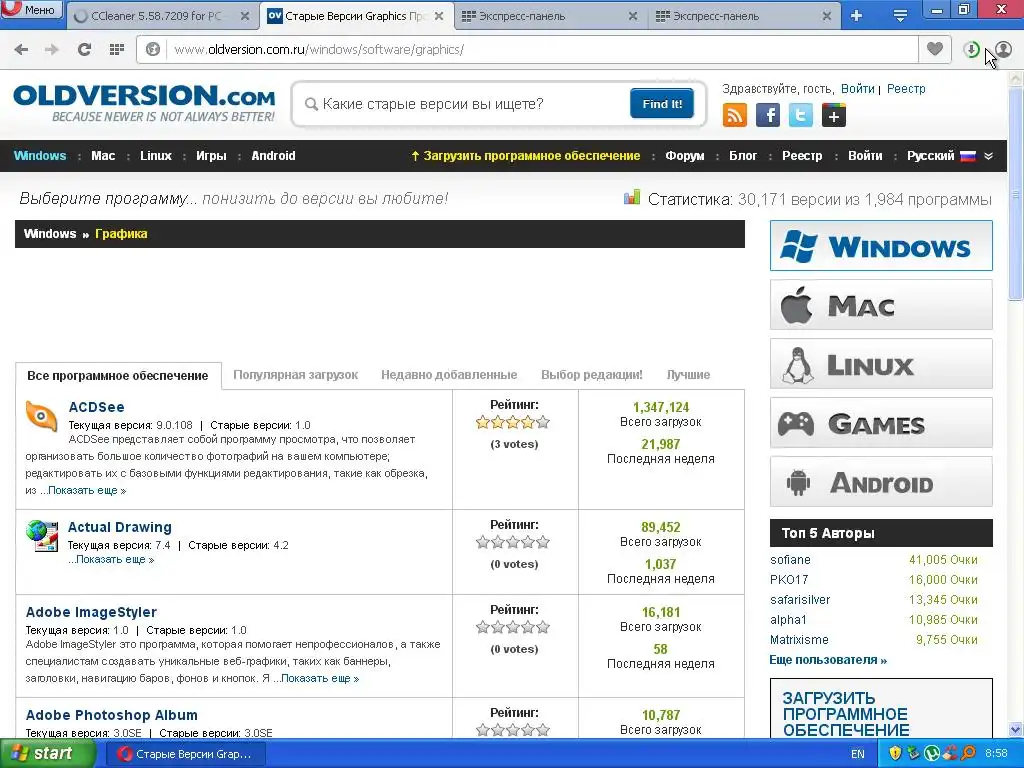The width and height of the screenshot is (1024, 768).
Task: Click the browser address bar URL
Action: pos(319,50)
